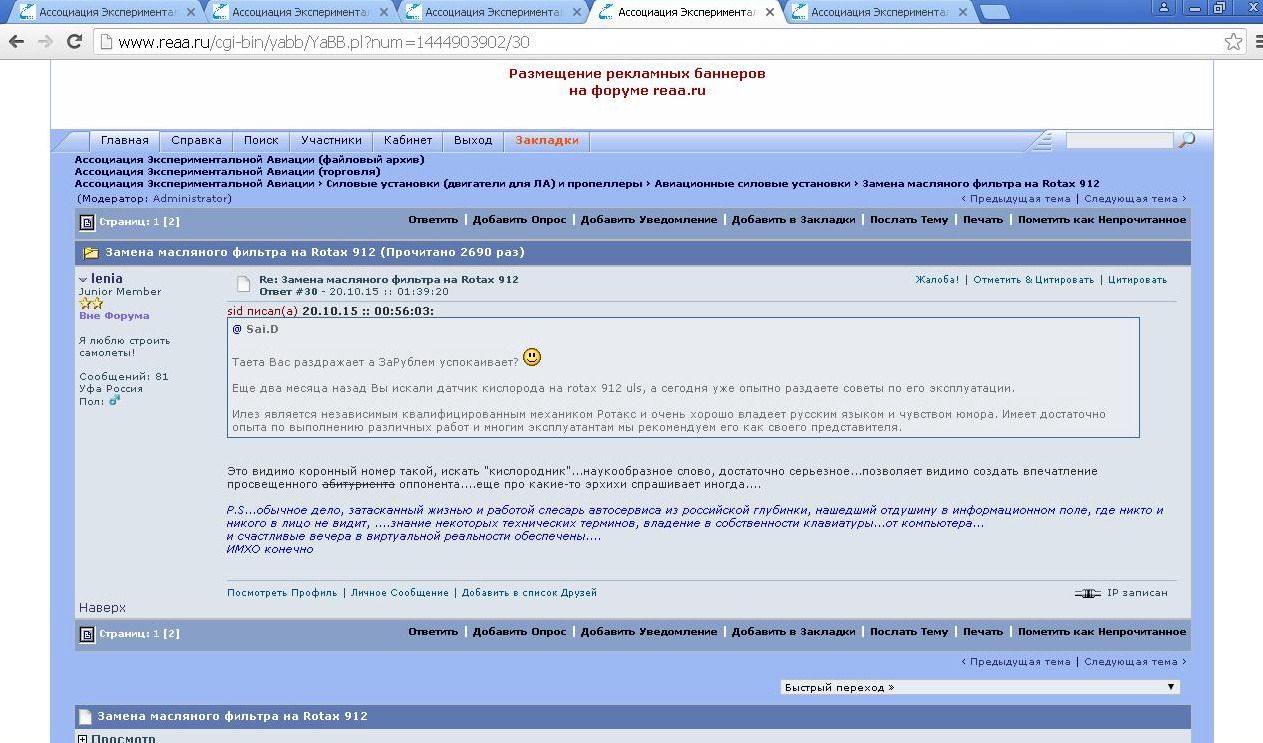This screenshot has height=743, width=1263.
Task: Open Посмотреть Профиль link
Action: 282,593
